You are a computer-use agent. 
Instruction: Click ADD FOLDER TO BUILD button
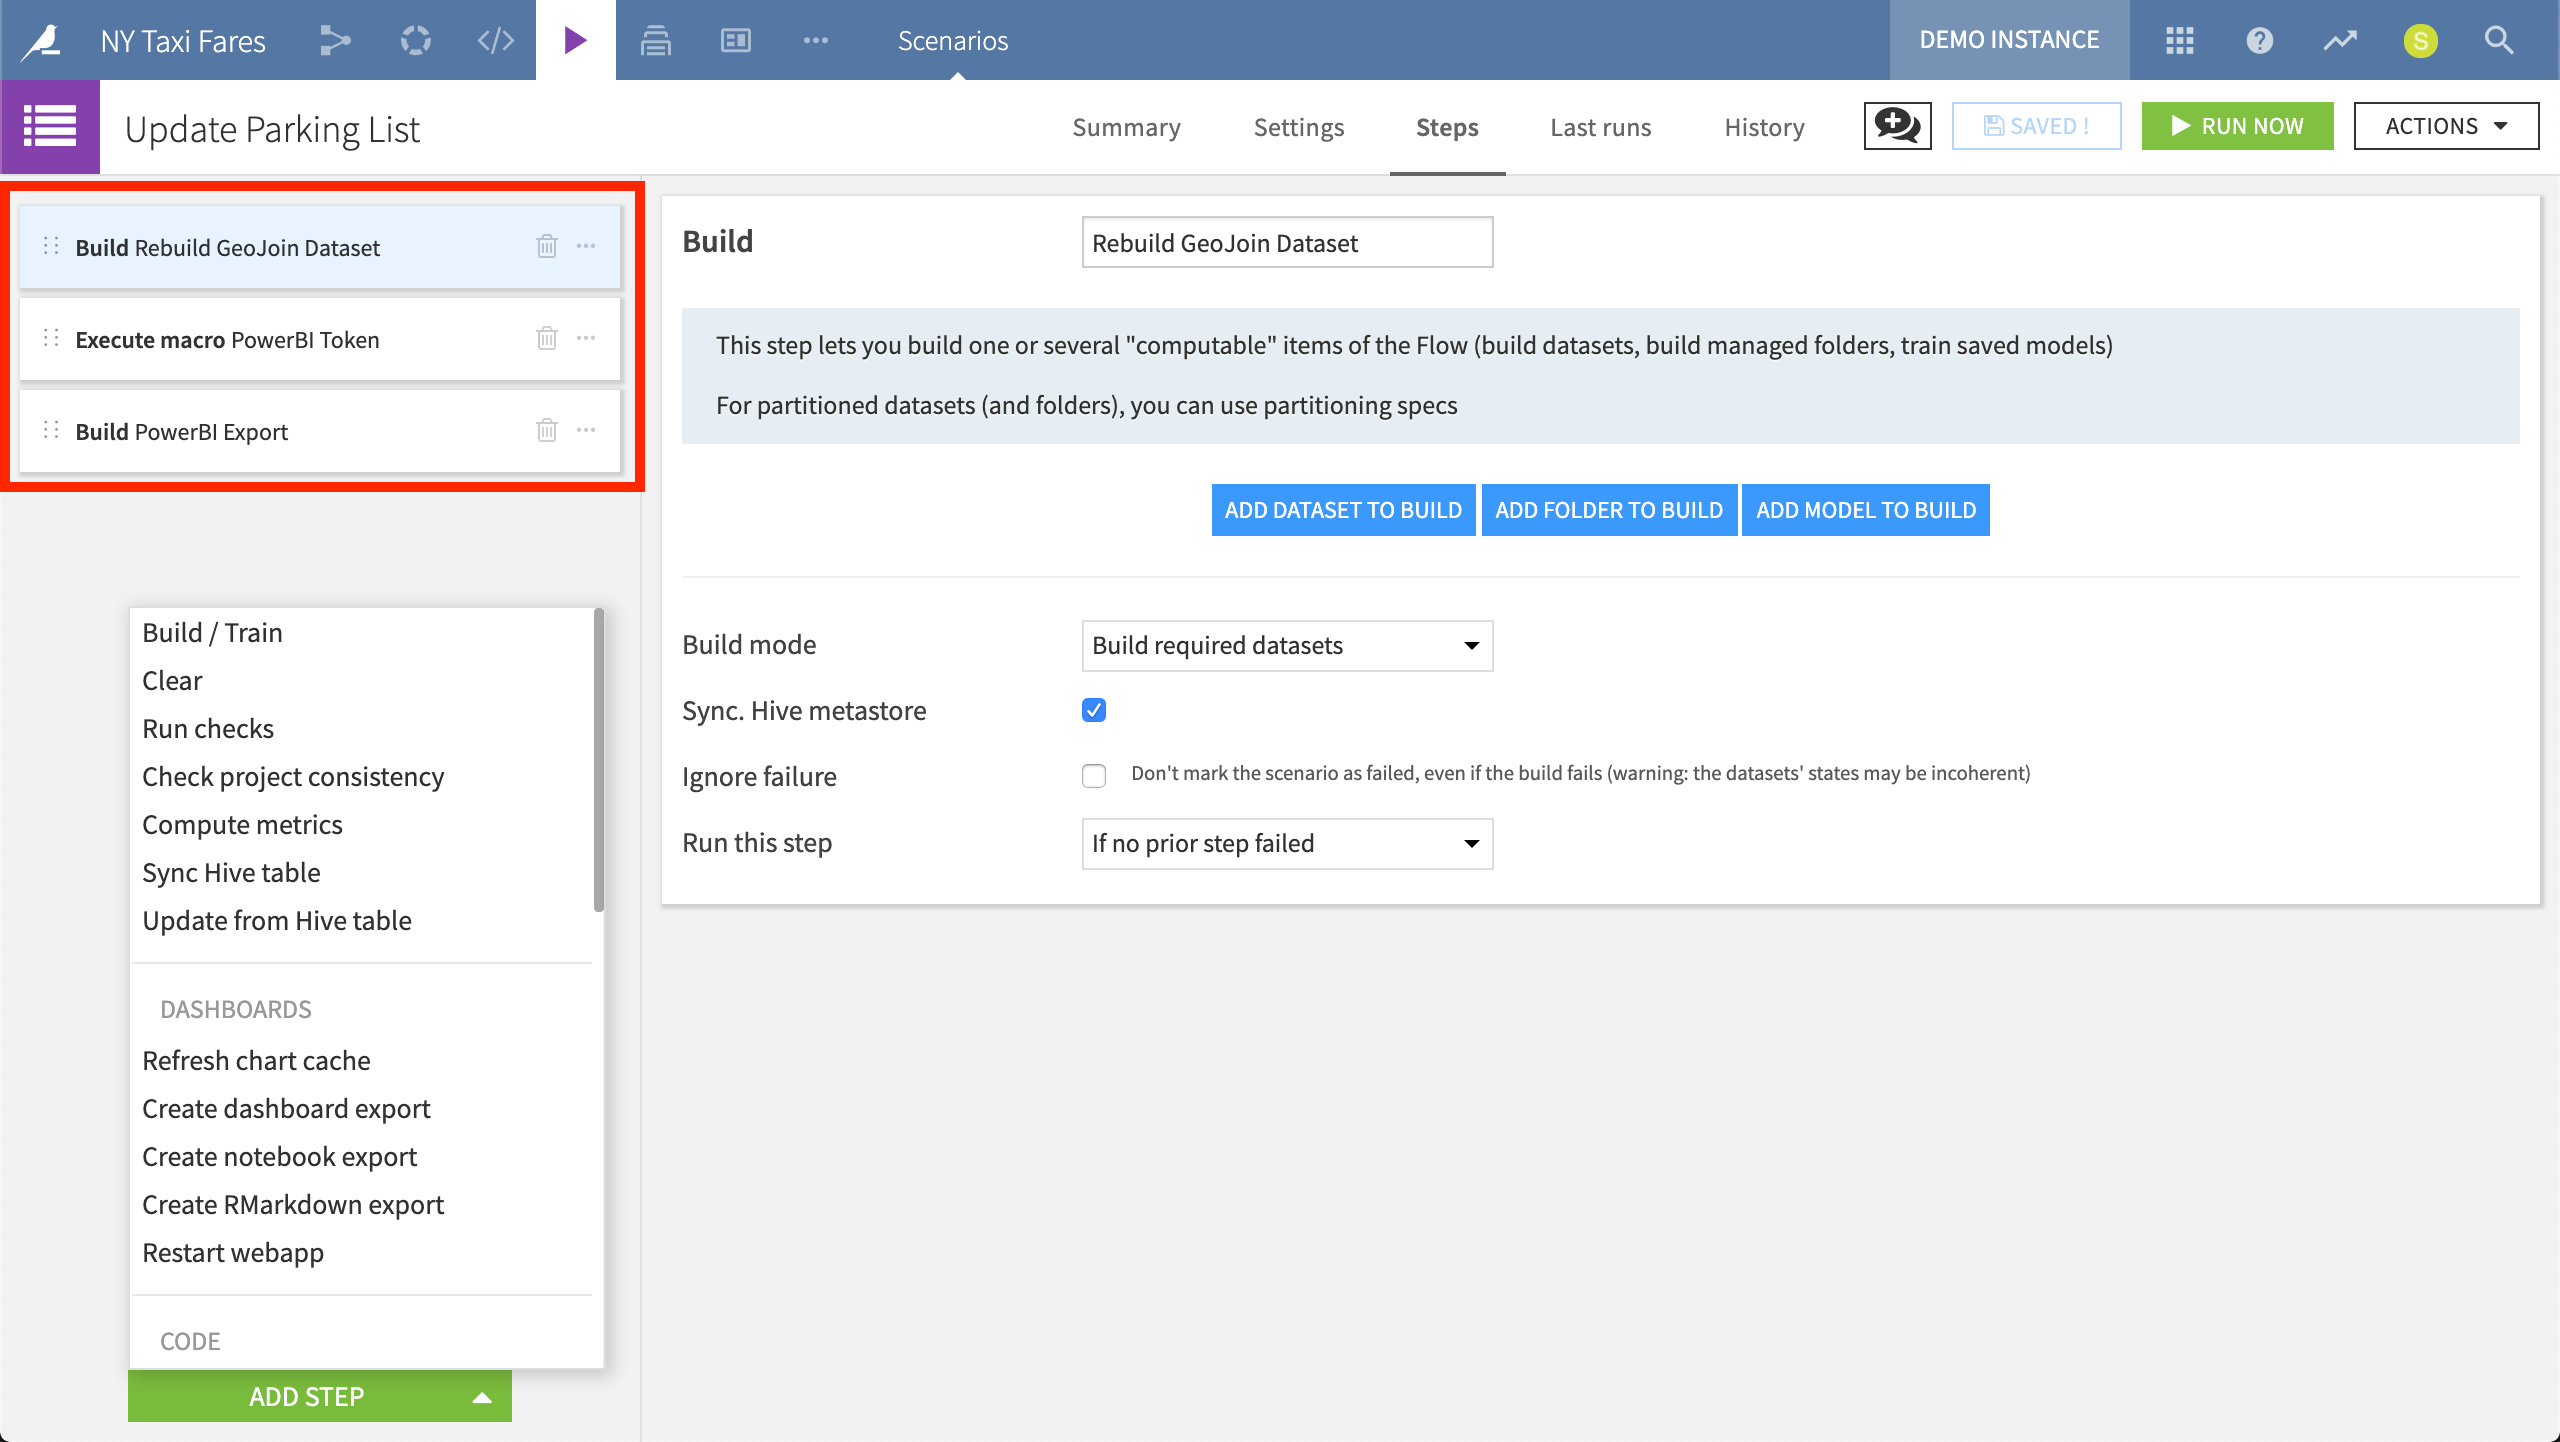[1609, 510]
